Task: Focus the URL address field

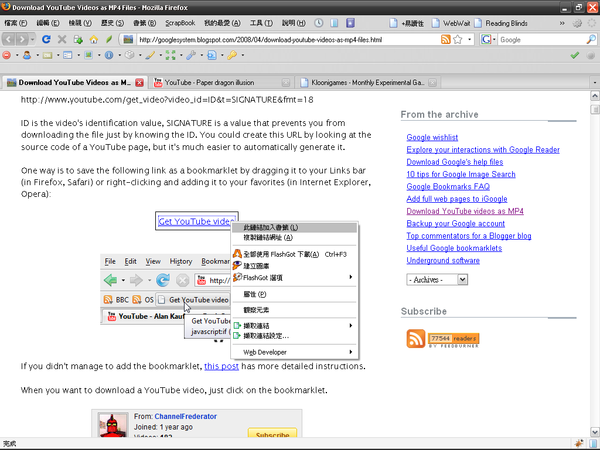Action: point(288,39)
